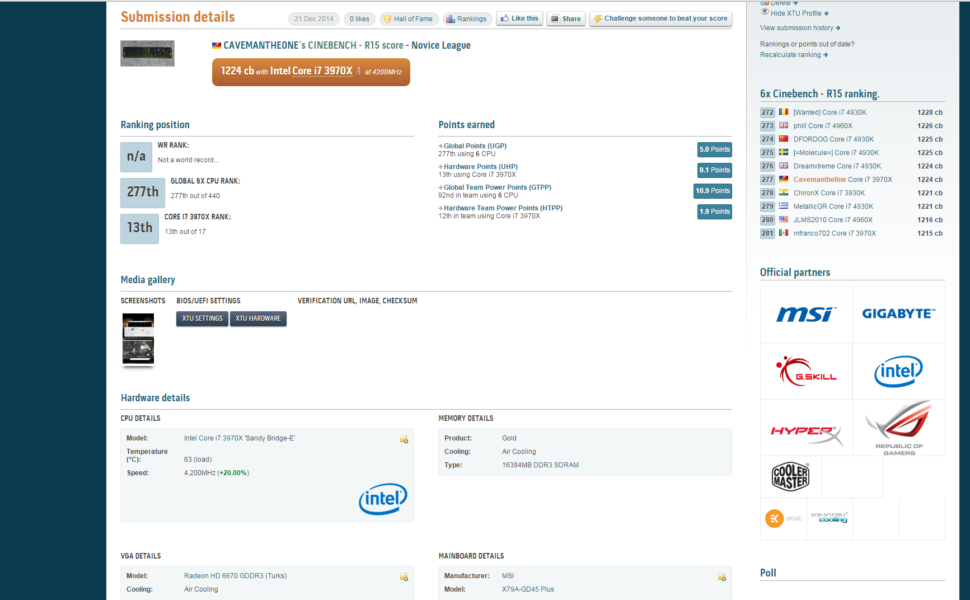Click the edit icon in the VGA details box
The image size is (970, 600).
(x=404, y=577)
